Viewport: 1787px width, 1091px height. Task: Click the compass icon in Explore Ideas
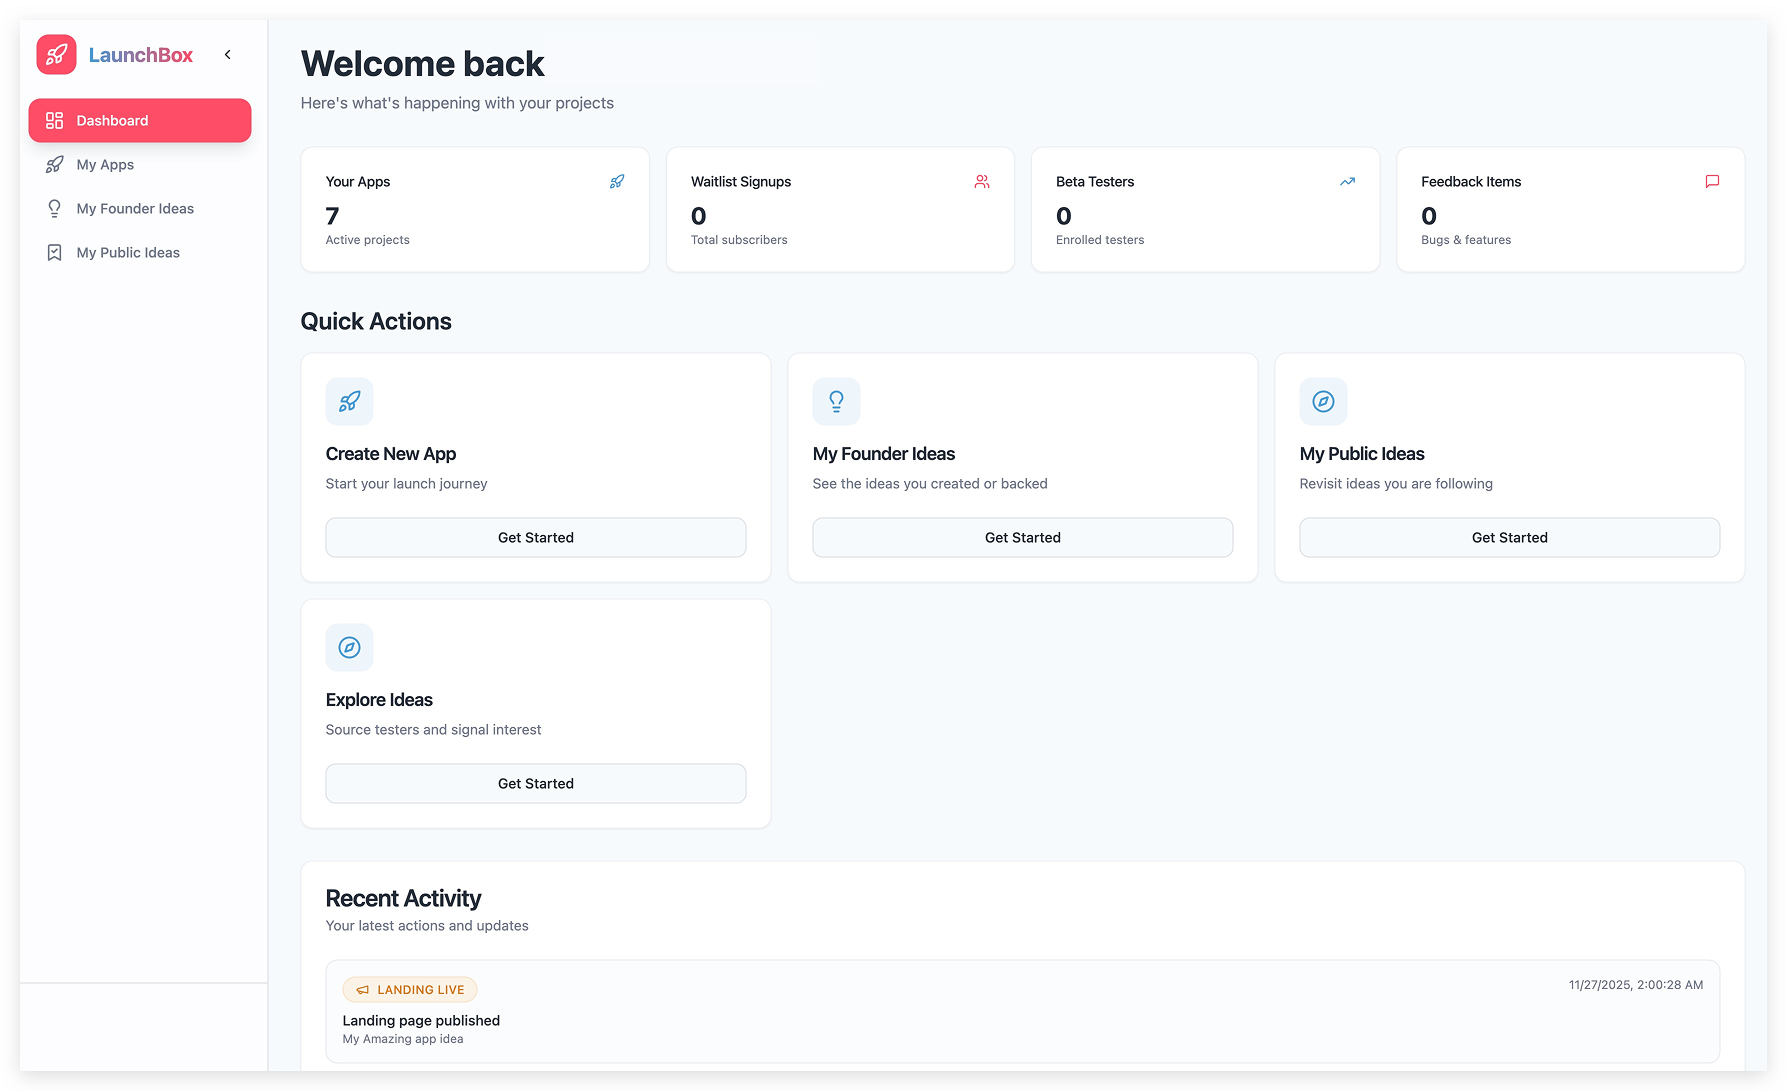[x=349, y=647]
